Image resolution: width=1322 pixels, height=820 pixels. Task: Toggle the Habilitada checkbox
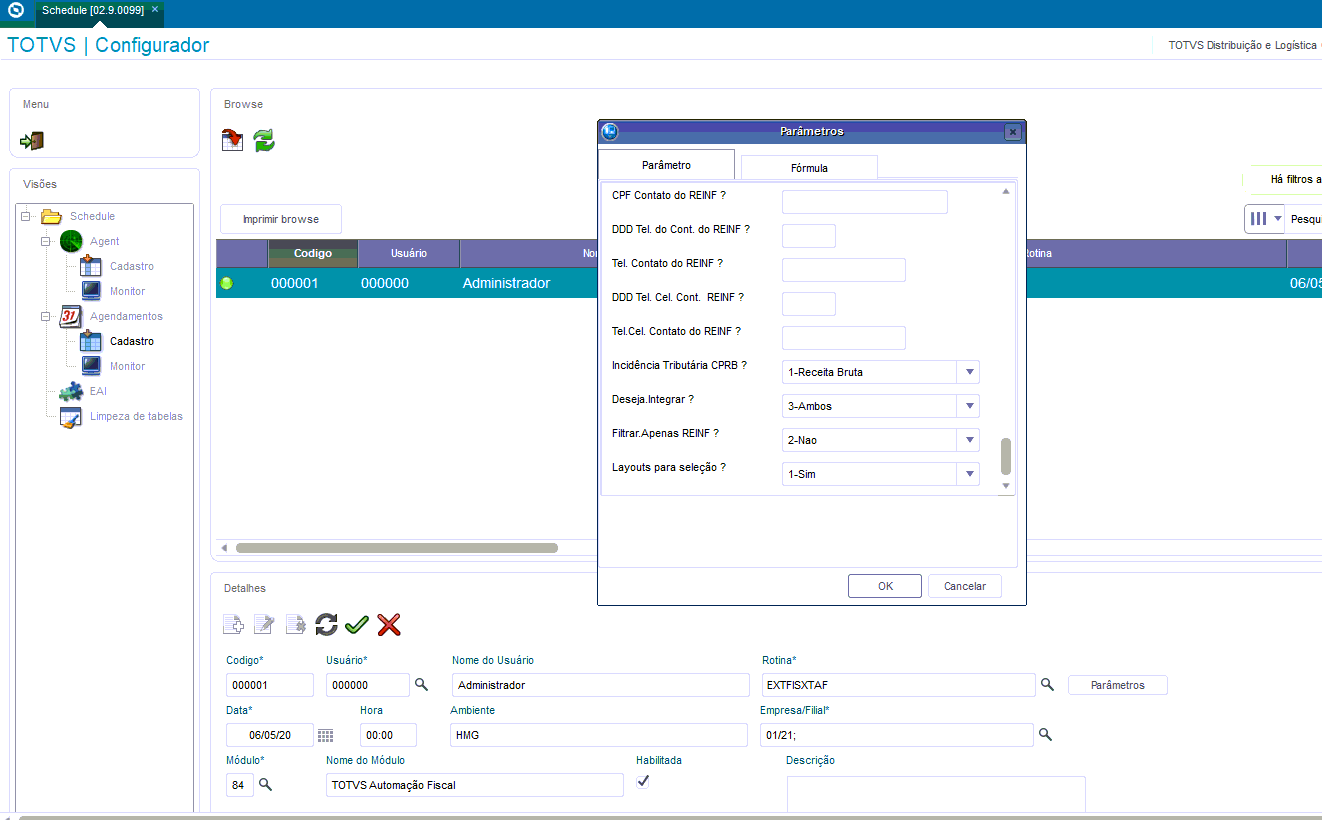click(643, 782)
